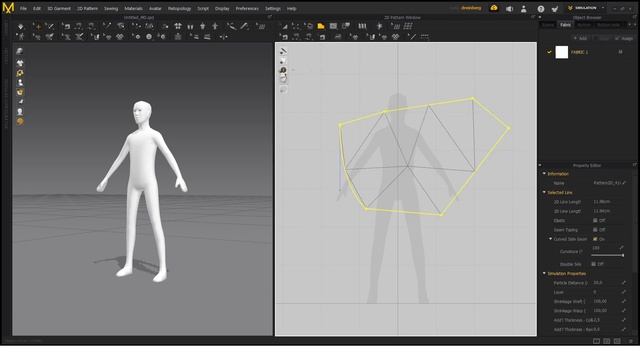The height and width of the screenshot is (360, 640).
Task: Collapse the Information section
Action: (x=544, y=173)
